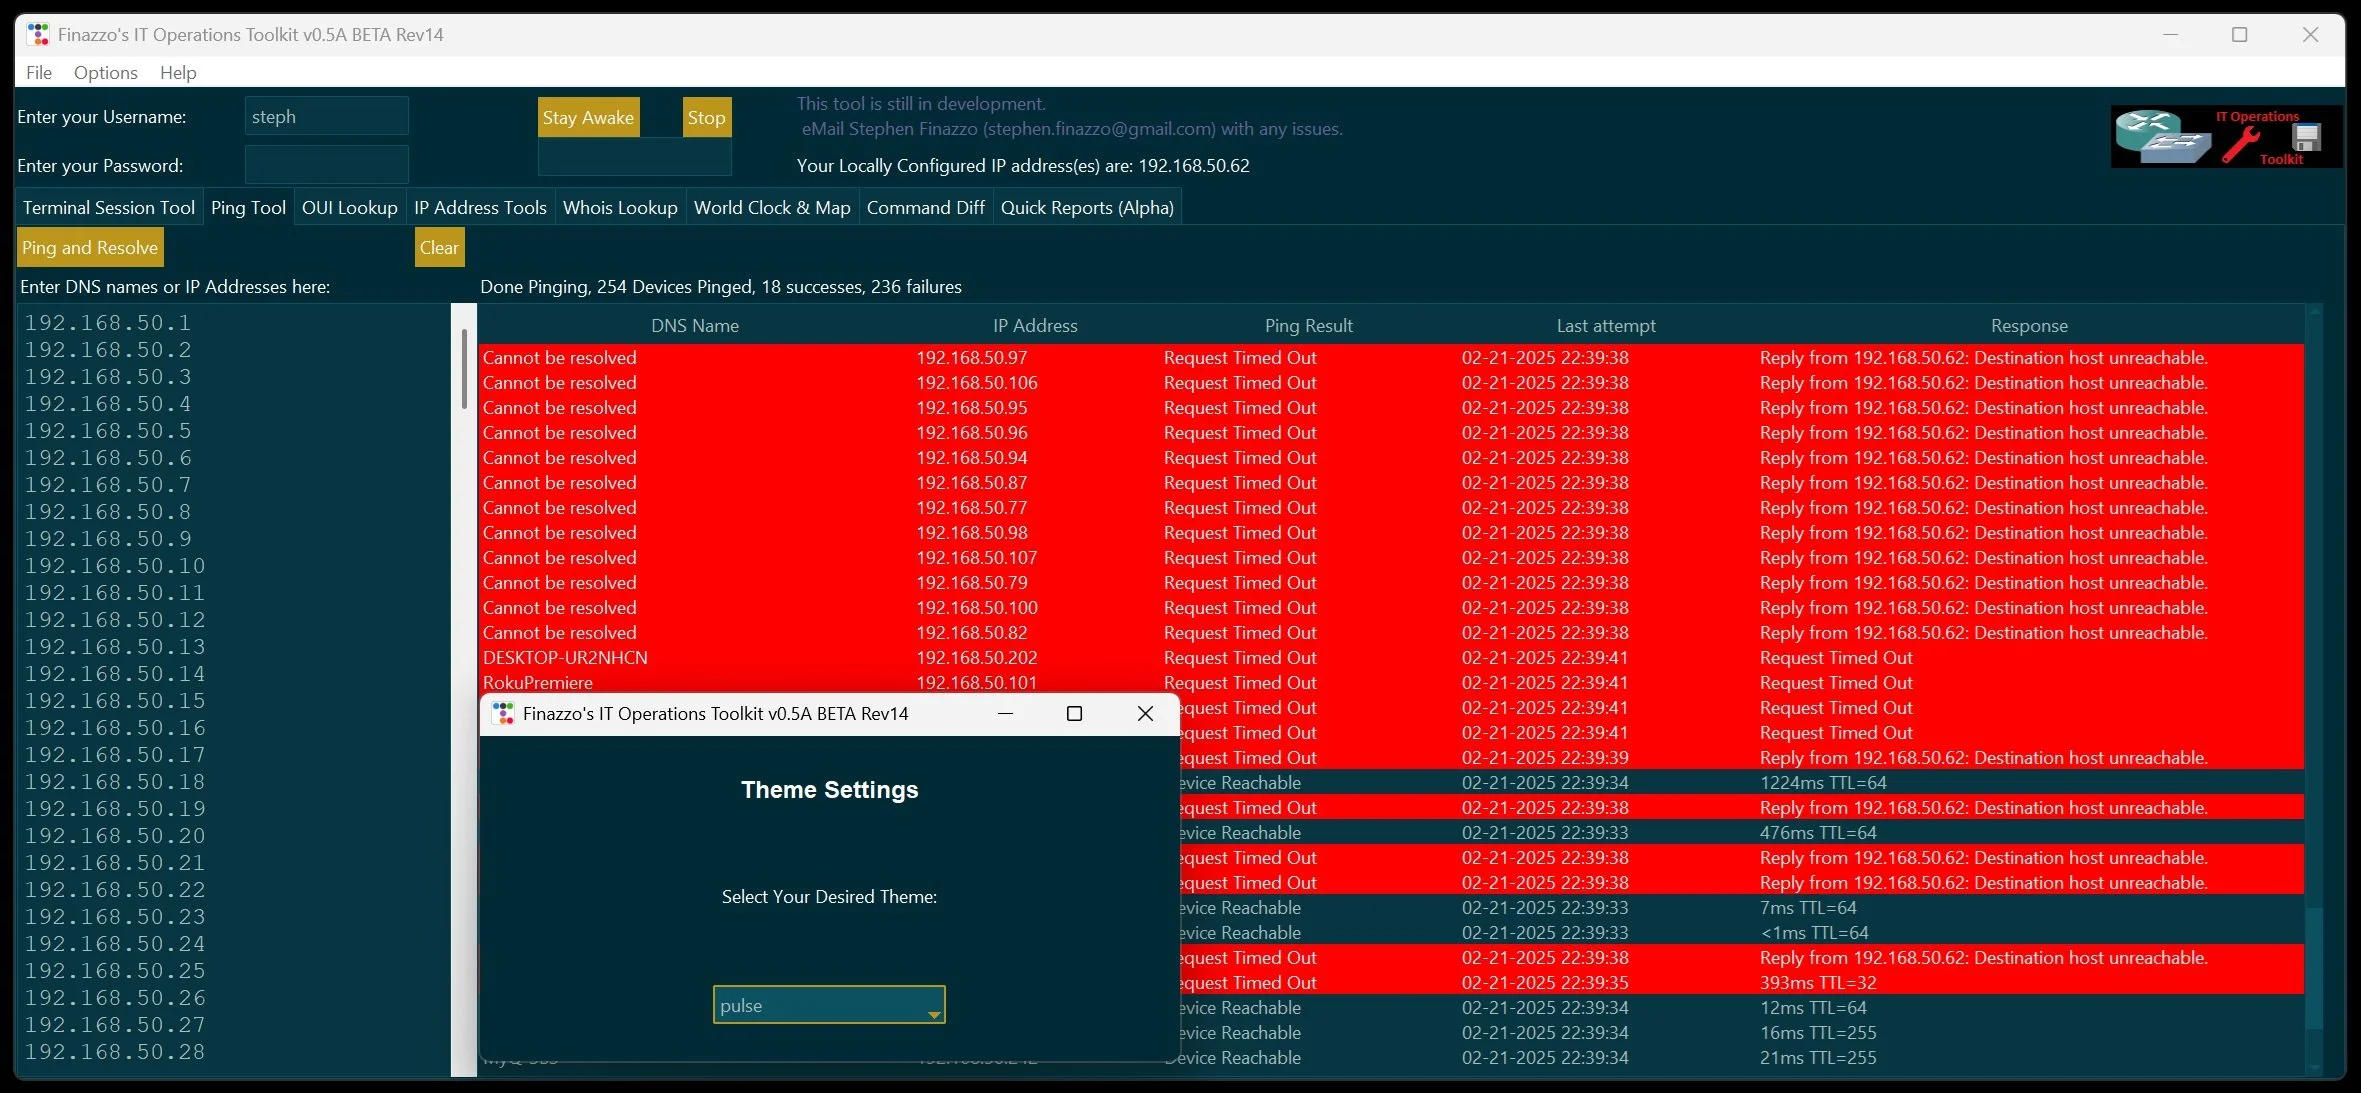Toggle the Stay Awake button
The width and height of the screenshot is (2361, 1093).
(x=587, y=118)
